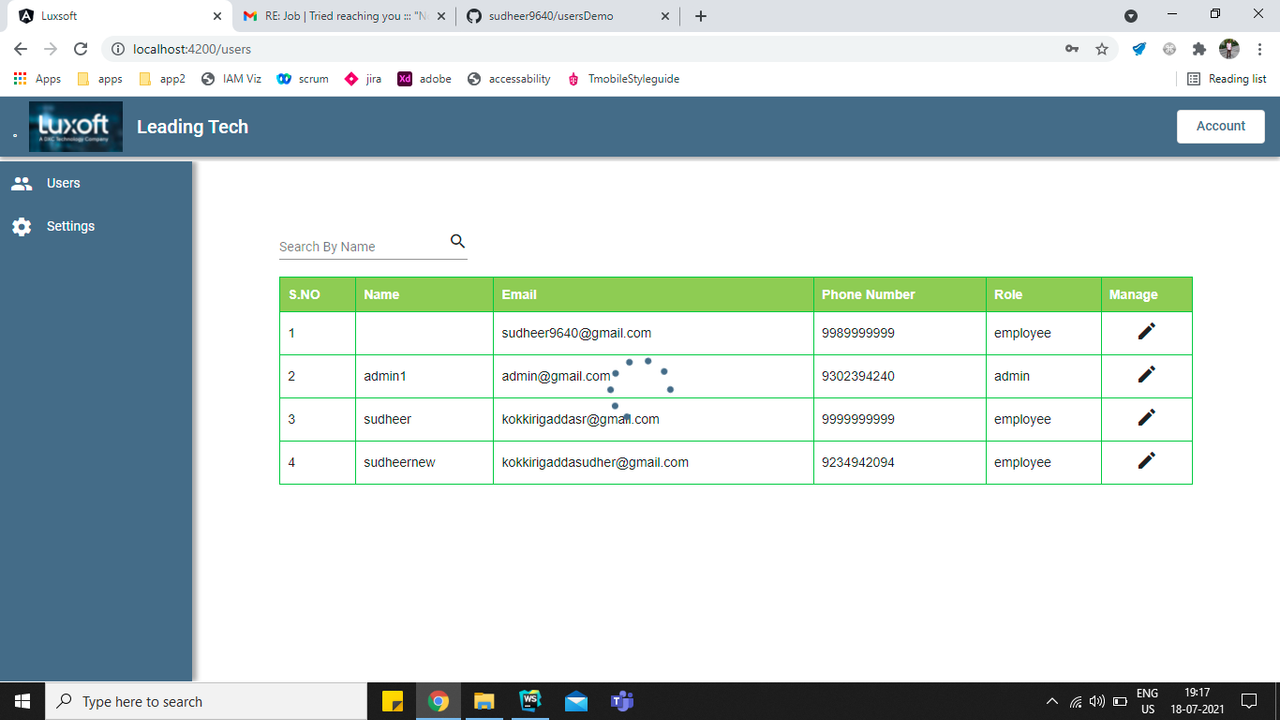Viewport: 1280px width, 720px height.
Task: Open the saved passwords key icon
Action: pos(1071,49)
